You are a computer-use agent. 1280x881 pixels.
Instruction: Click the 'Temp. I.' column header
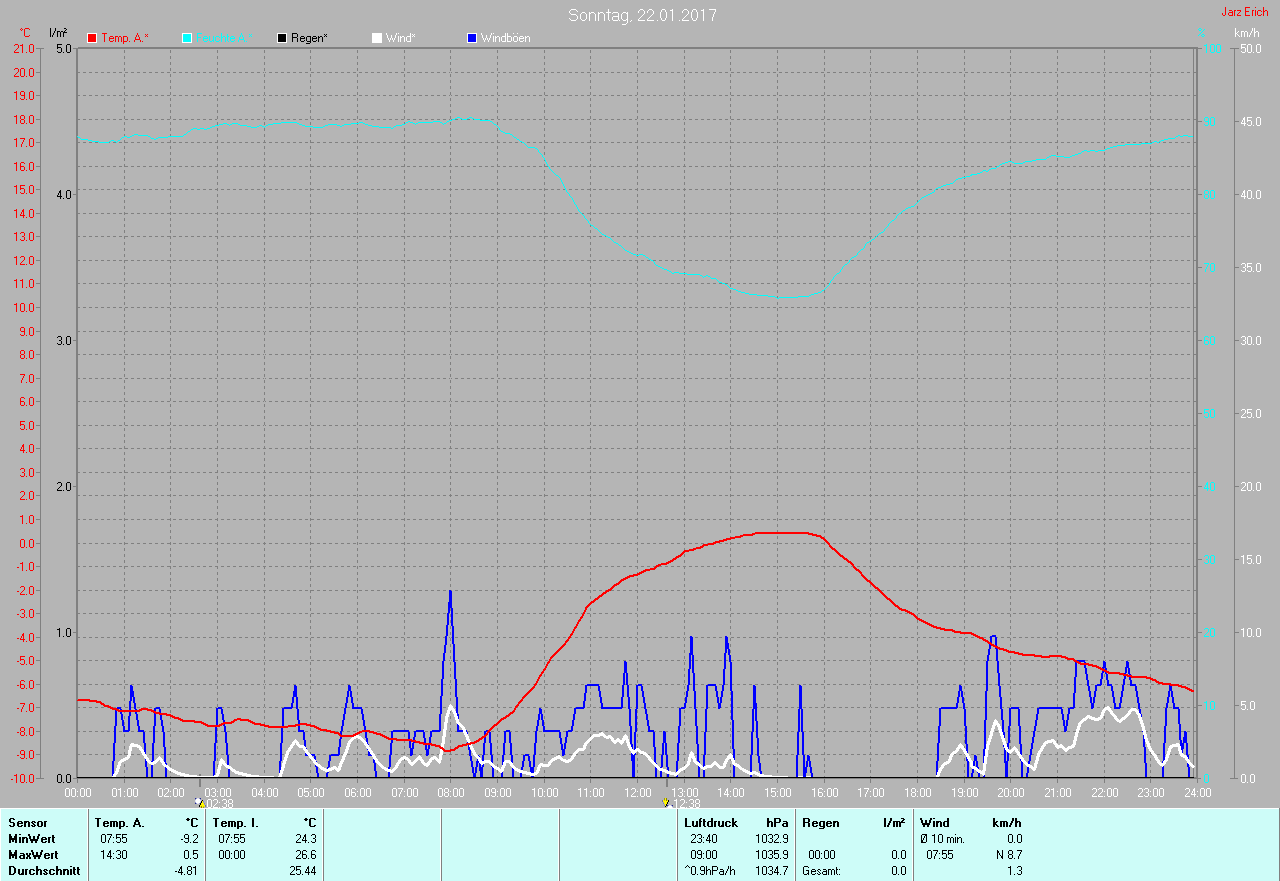coord(236,823)
